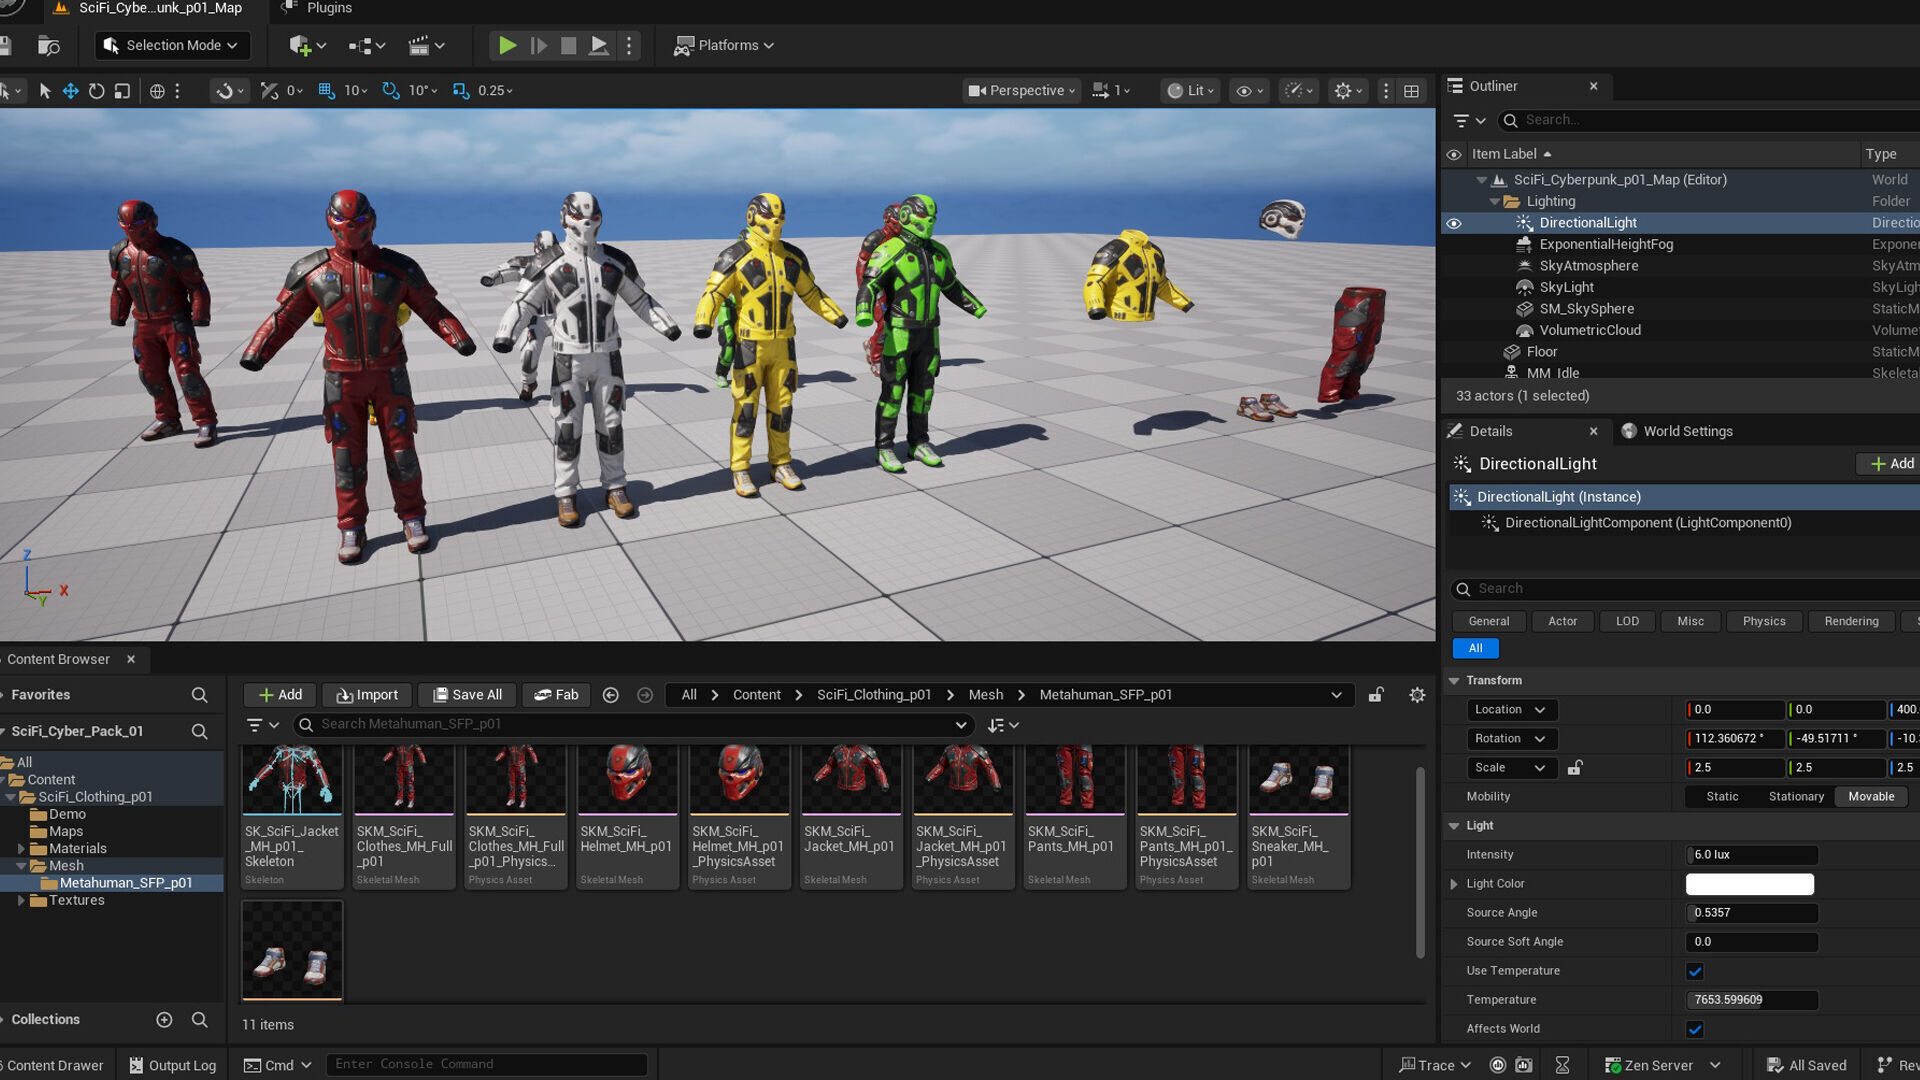The width and height of the screenshot is (1920, 1080).
Task: Click the Intensity 6.0 lux value slider
Action: click(x=1752, y=855)
